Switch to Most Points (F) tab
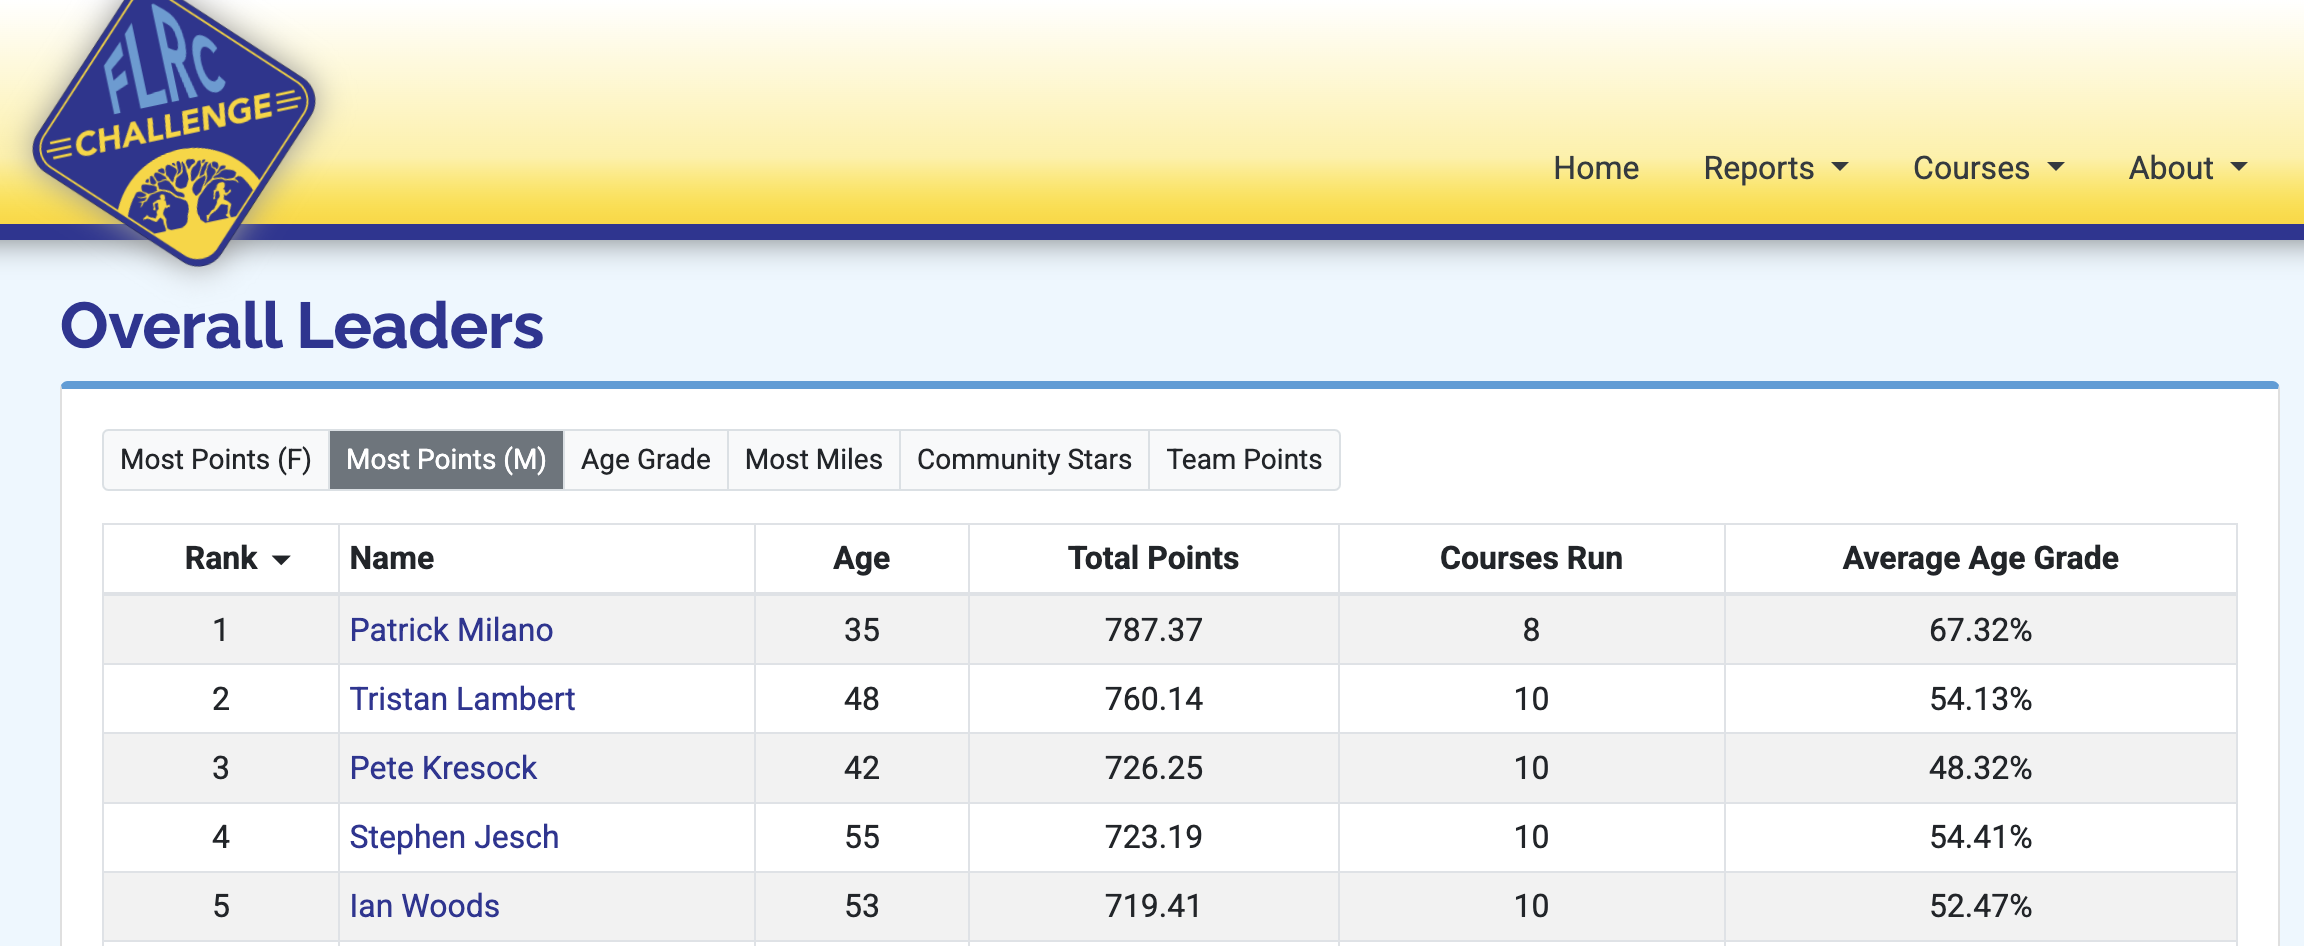The image size is (2304, 946). 216,460
